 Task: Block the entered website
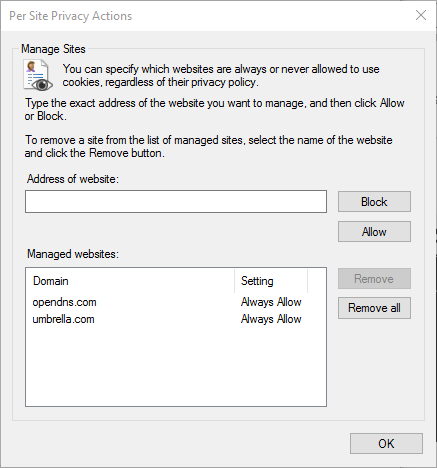(374, 202)
